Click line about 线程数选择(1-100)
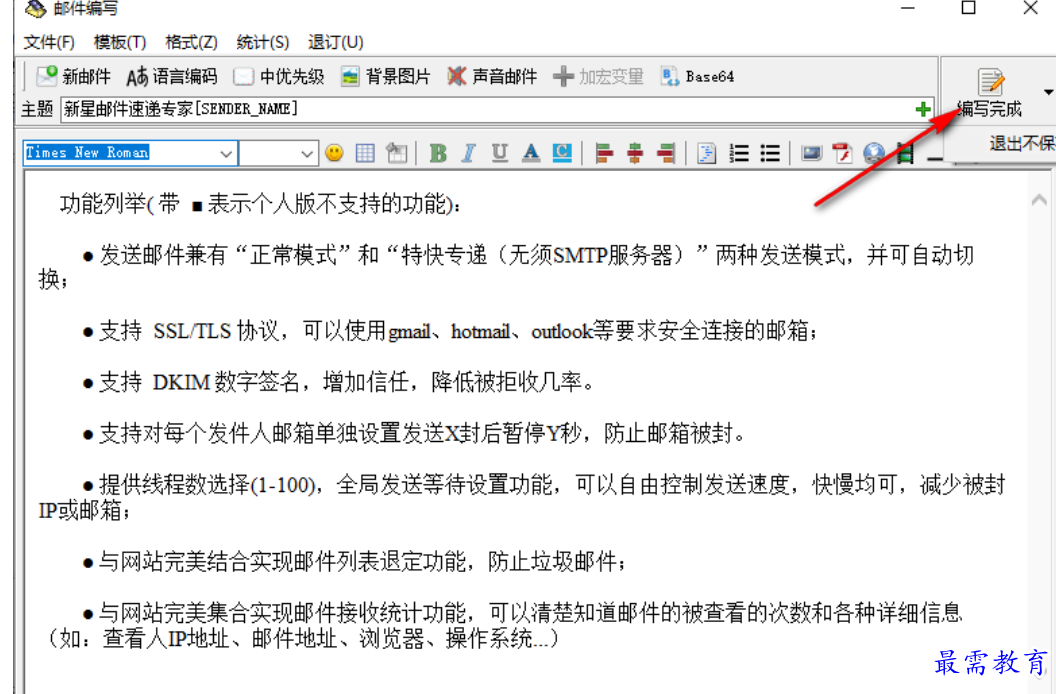 [x=522, y=497]
